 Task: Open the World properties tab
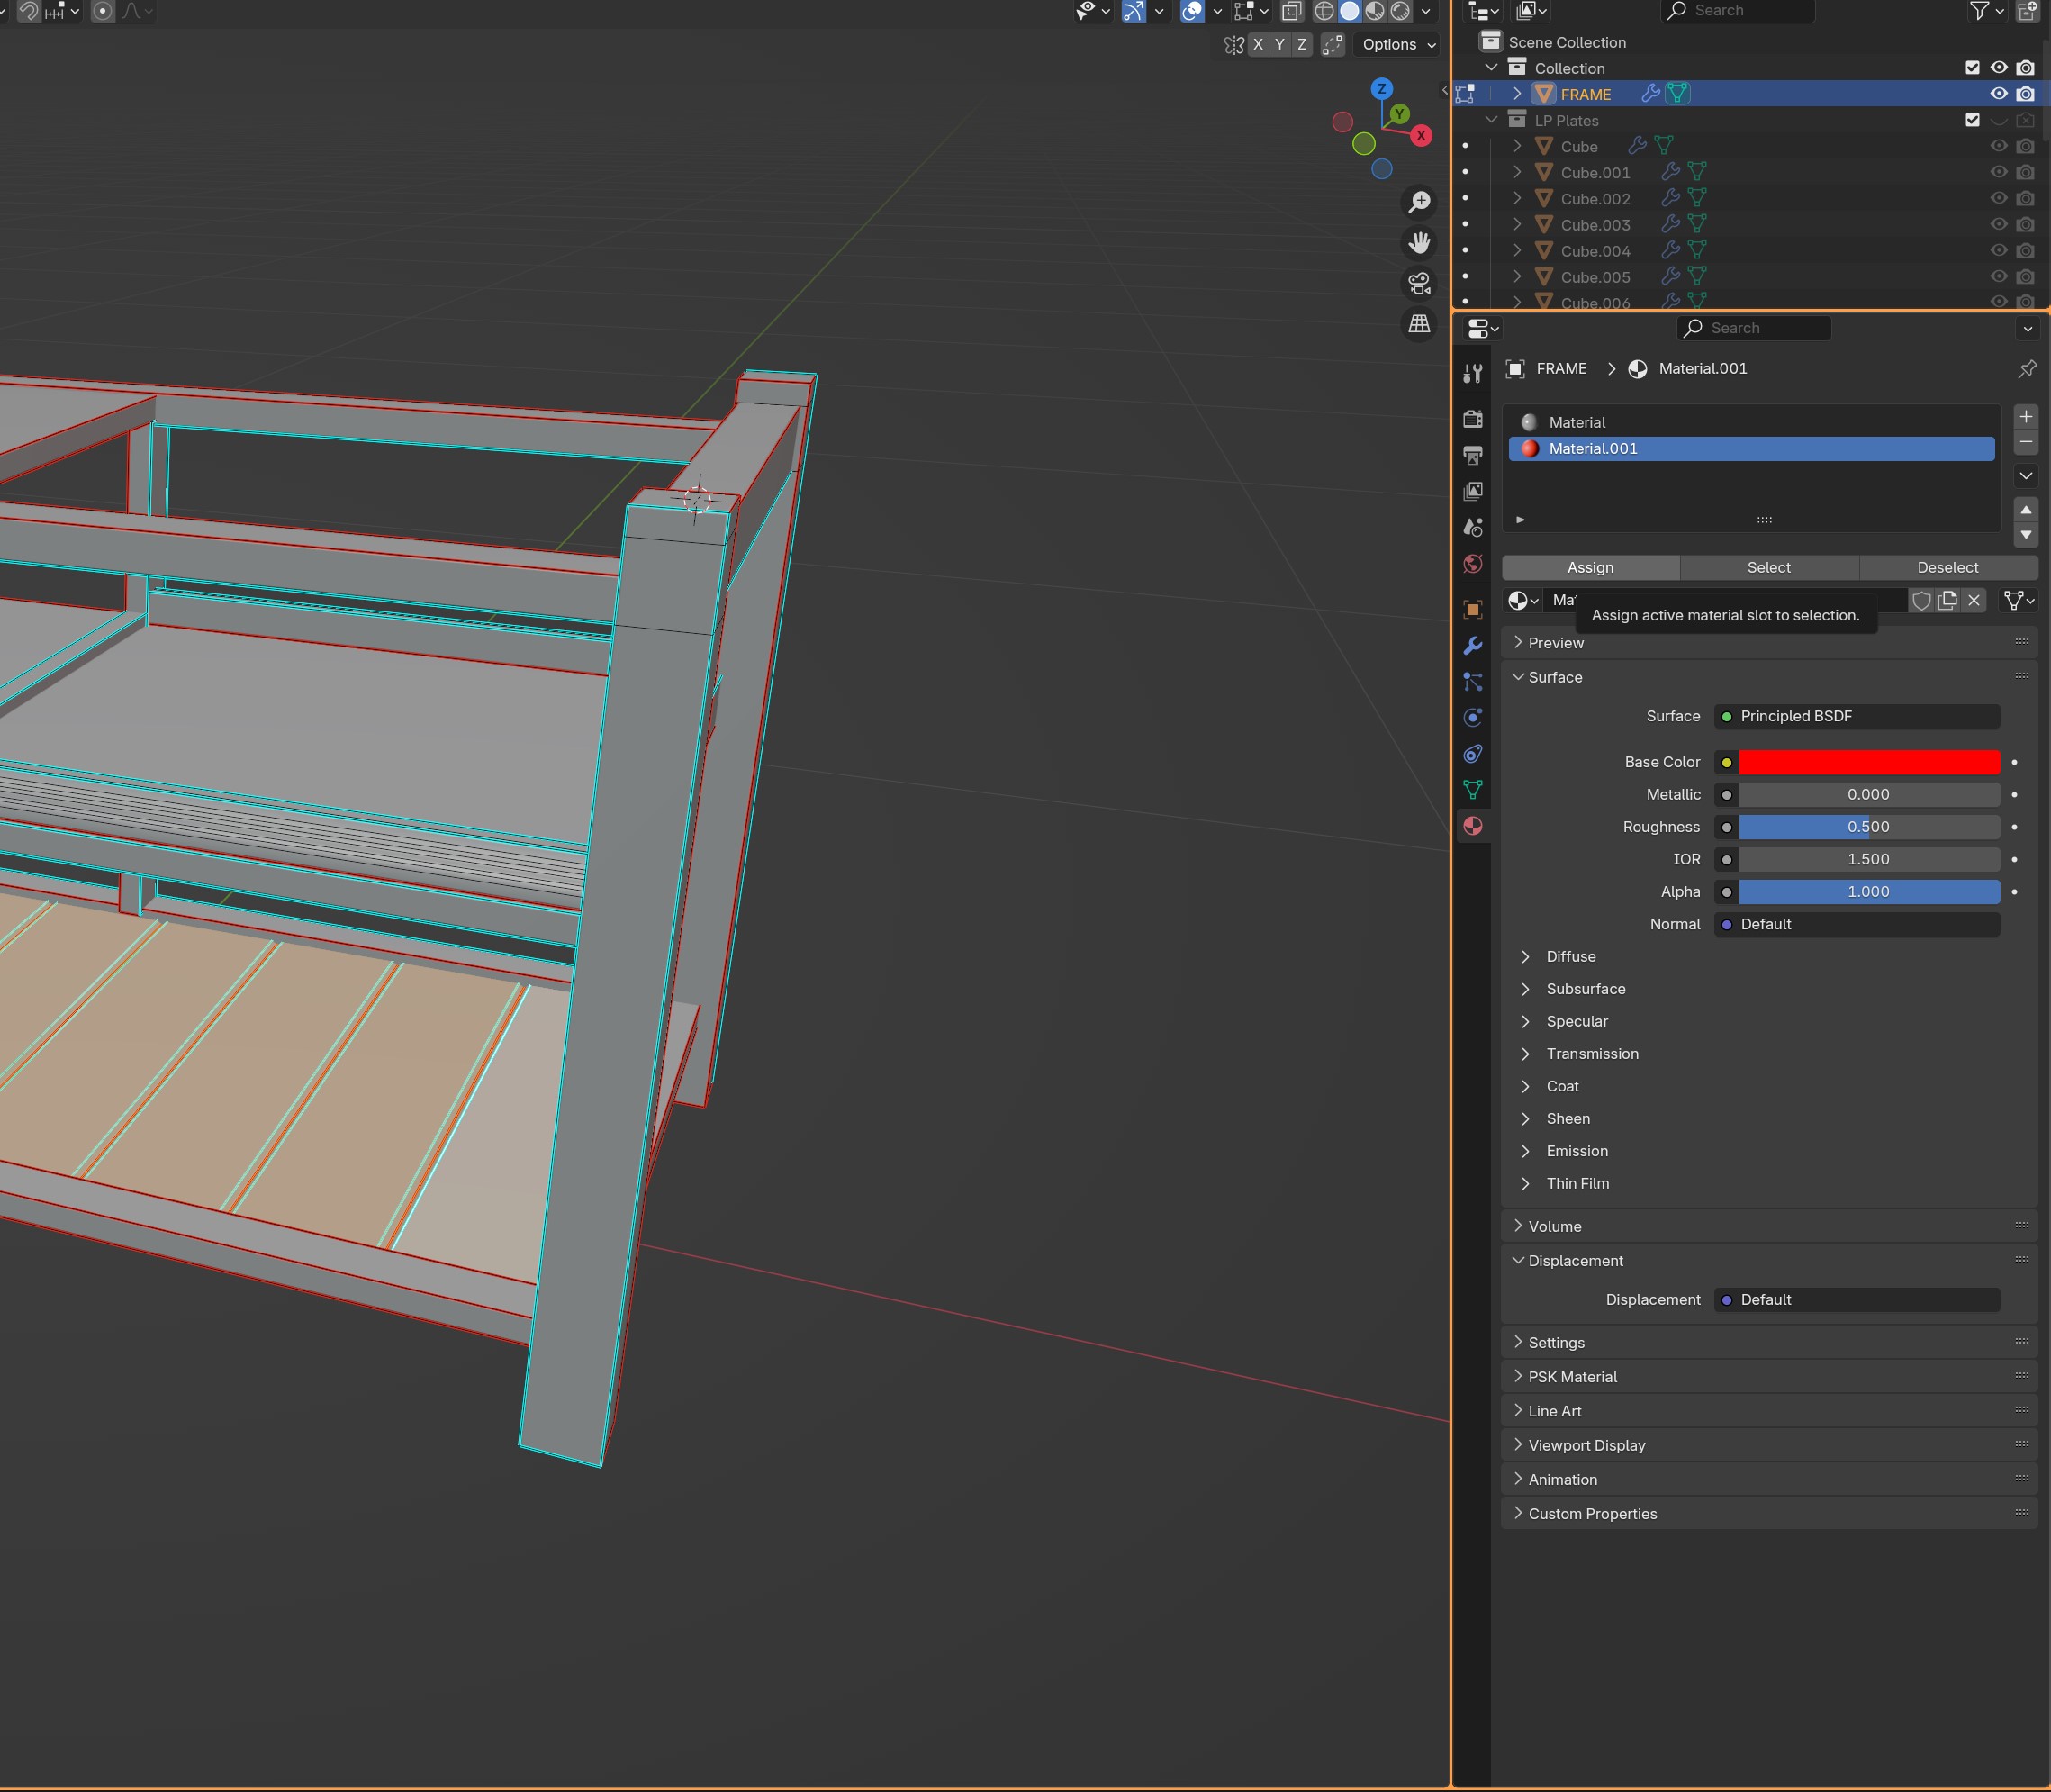(1472, 564)
